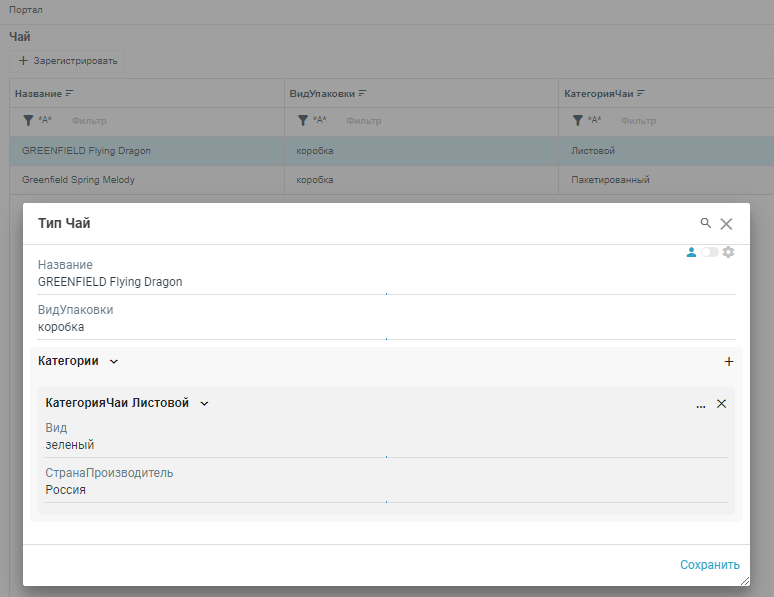774x597 pixels.
Task: Remove the КатегорияЧаи Листовой block with X
Action: click(x=721, y=404)
